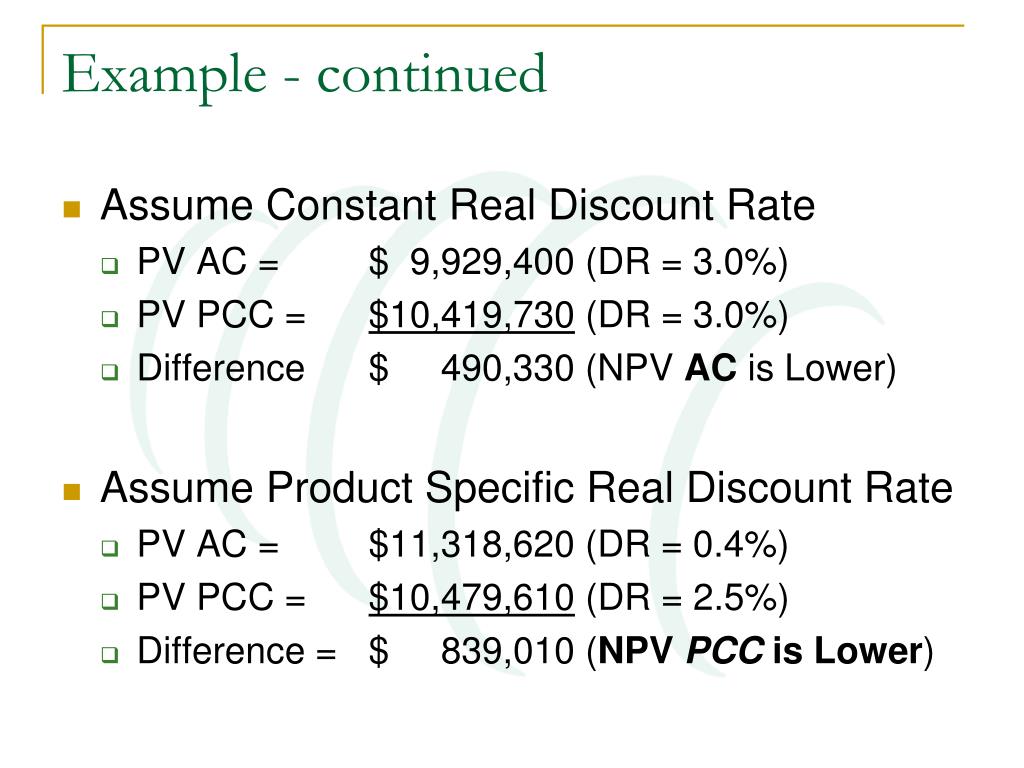Click the '(DR = 0.4%)' text
Screen dimensions: 1024x768
(688, 545)
